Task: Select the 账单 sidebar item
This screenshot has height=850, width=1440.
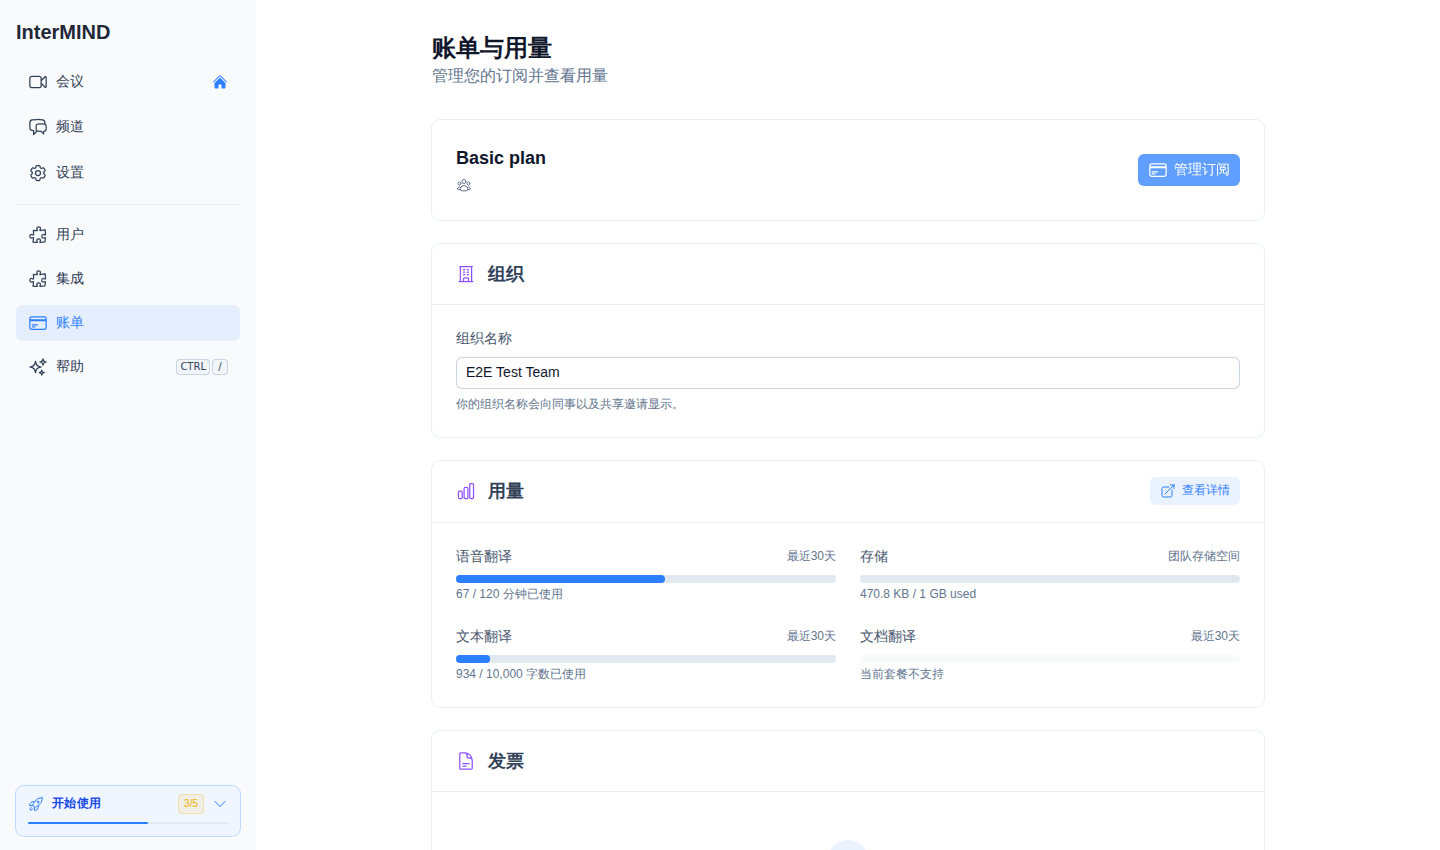Action: click(128, 323)
